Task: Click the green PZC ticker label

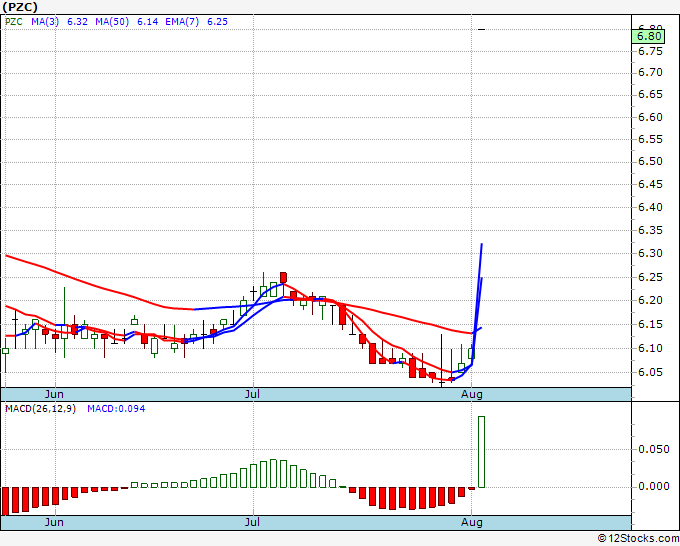Action: coord(14,22)
